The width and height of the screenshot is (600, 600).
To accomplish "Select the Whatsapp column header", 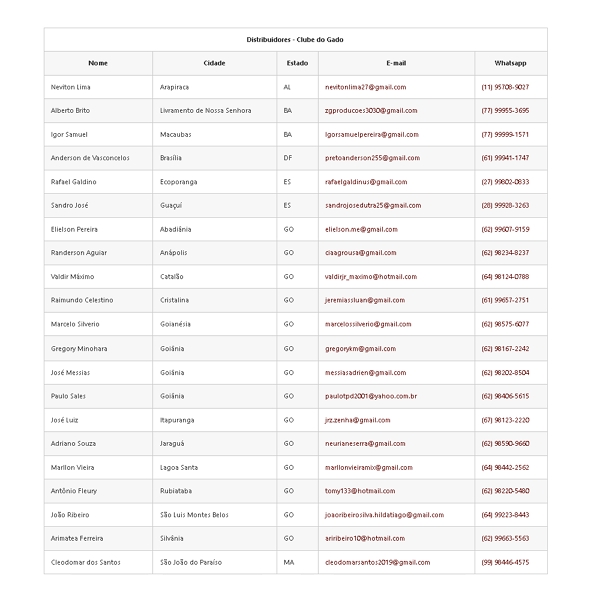I will (x=510, y=63).
